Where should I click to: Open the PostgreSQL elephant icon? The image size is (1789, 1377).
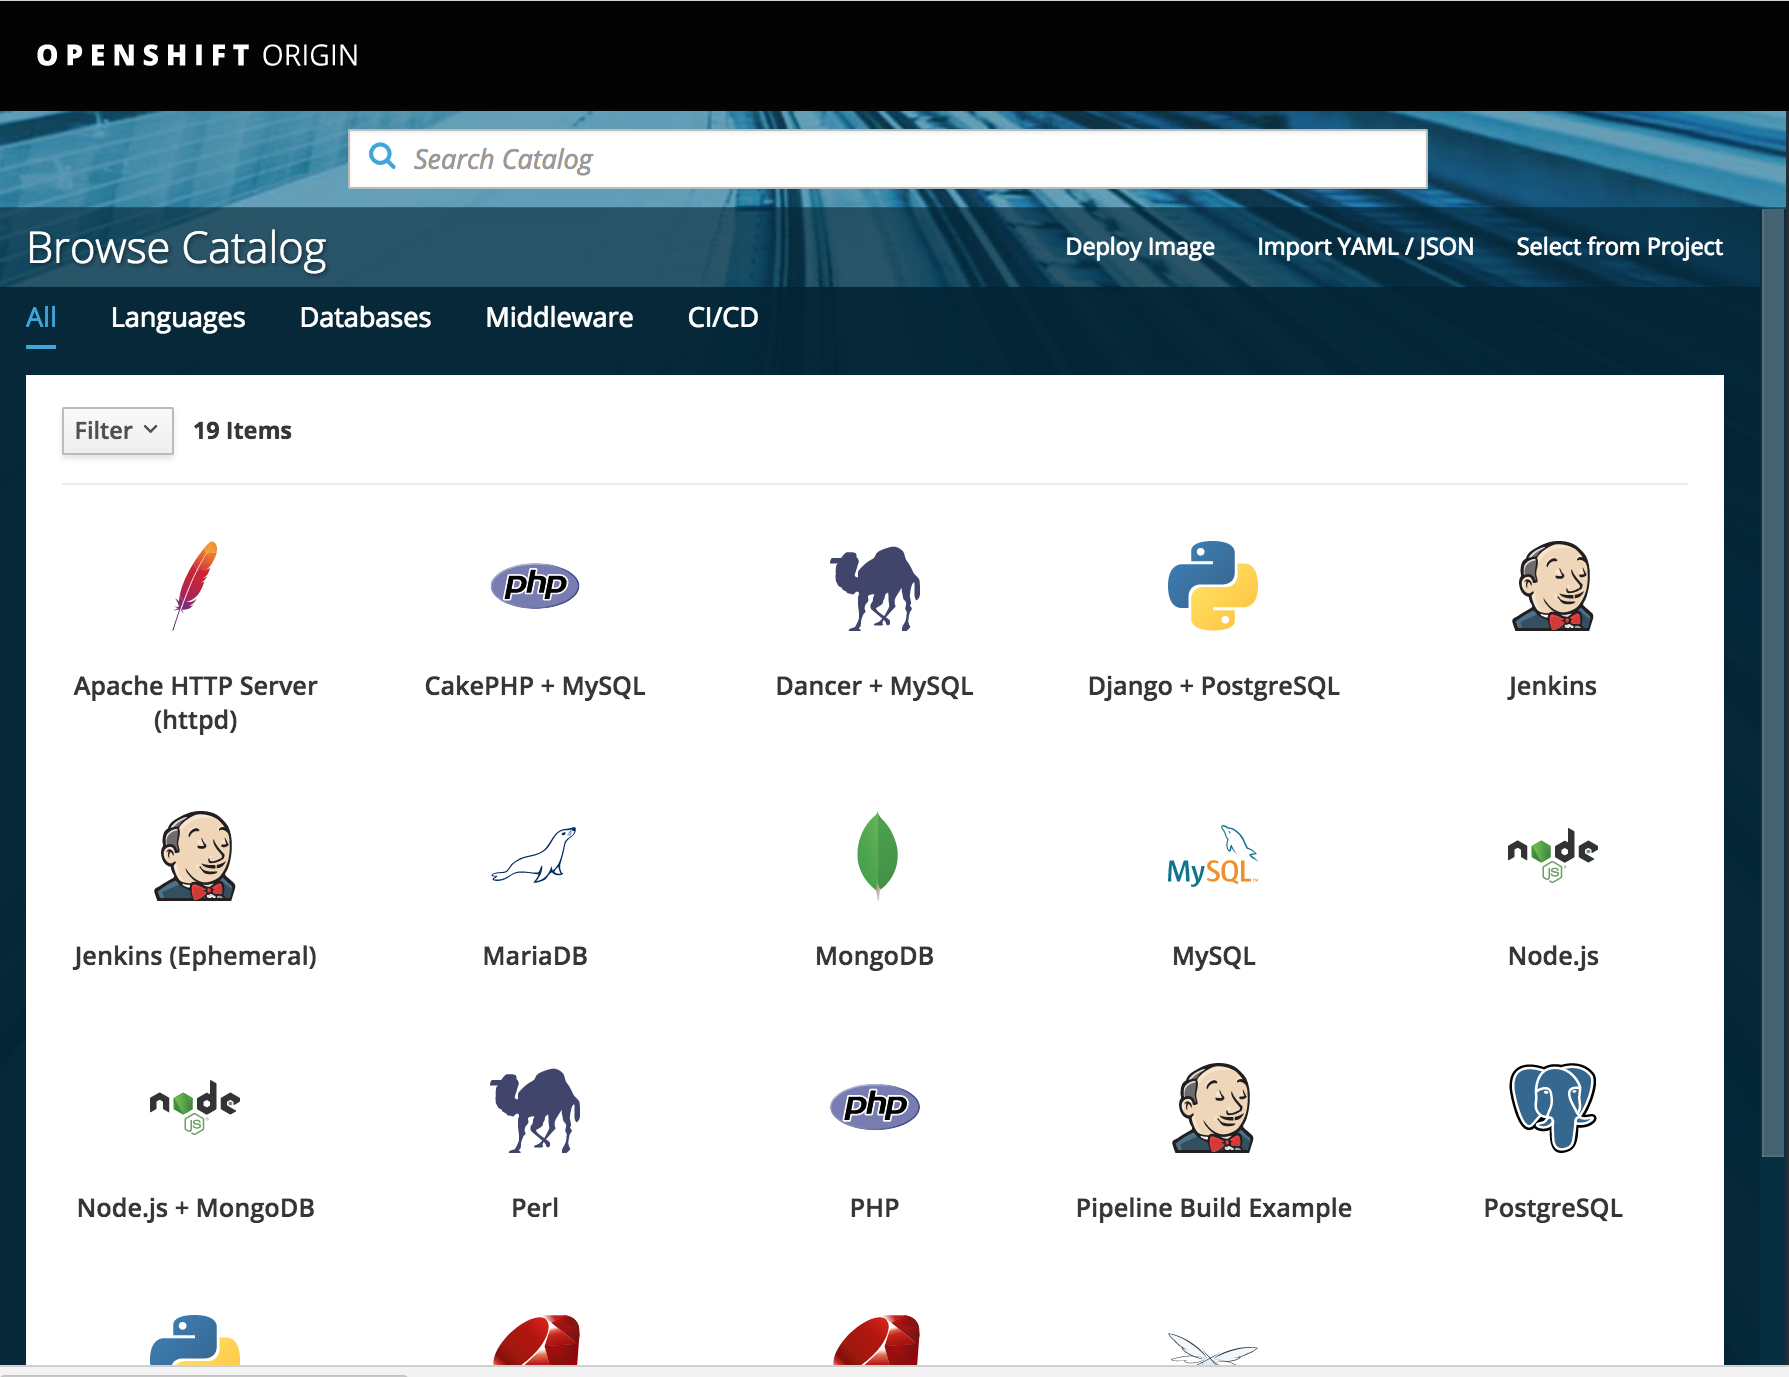1553,1108
